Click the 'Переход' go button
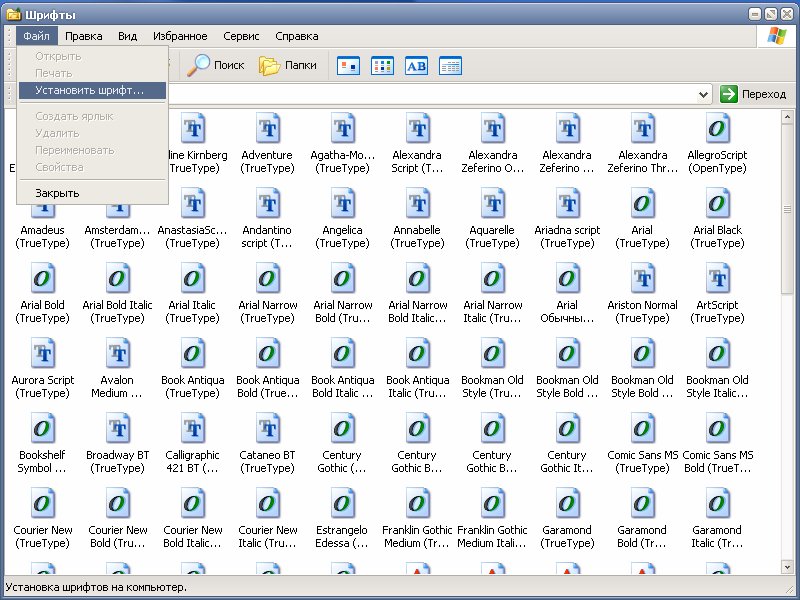This screenshot has width=800, height=600. pyautogui.click(x=753, y=94)
